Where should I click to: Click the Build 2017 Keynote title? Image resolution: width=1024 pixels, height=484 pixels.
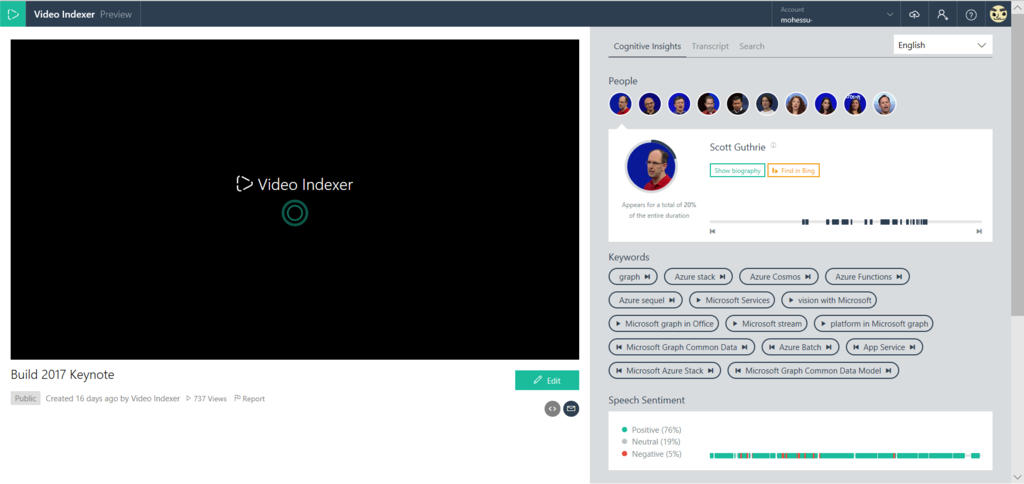(x=63, y=375)
